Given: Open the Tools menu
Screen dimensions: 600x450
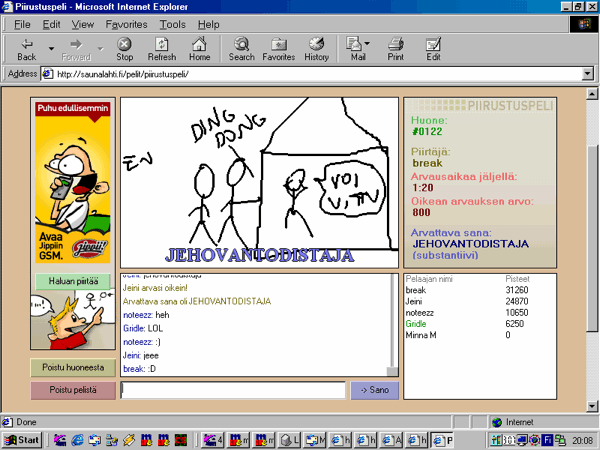Looking at the screenshot, I should point(172,23).
